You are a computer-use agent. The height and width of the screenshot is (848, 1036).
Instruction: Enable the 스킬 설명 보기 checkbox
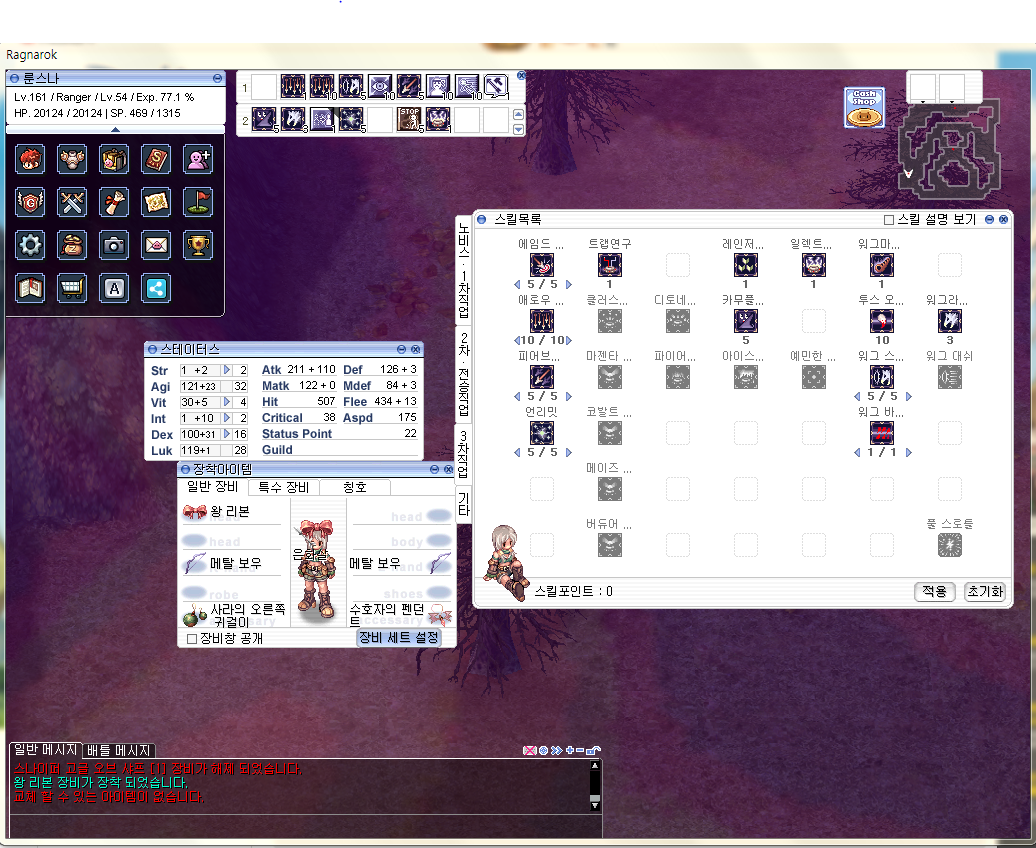tap(889, 220)
